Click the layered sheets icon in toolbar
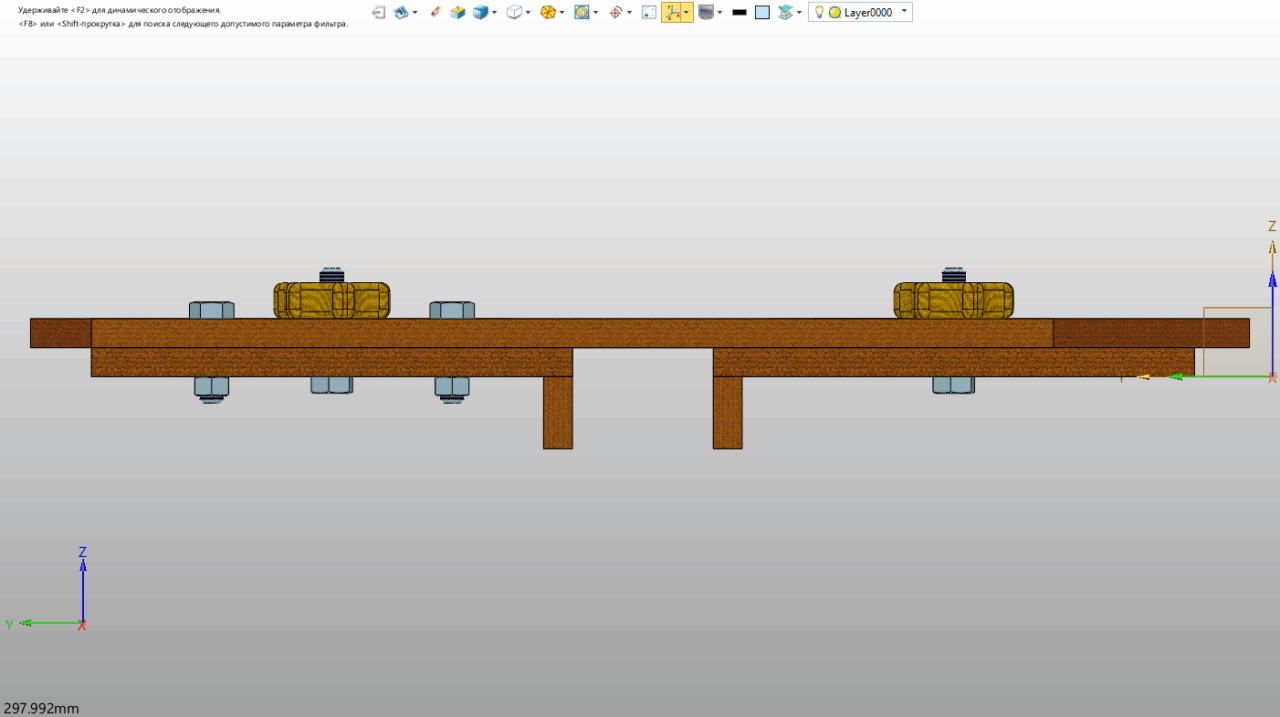 785,13
